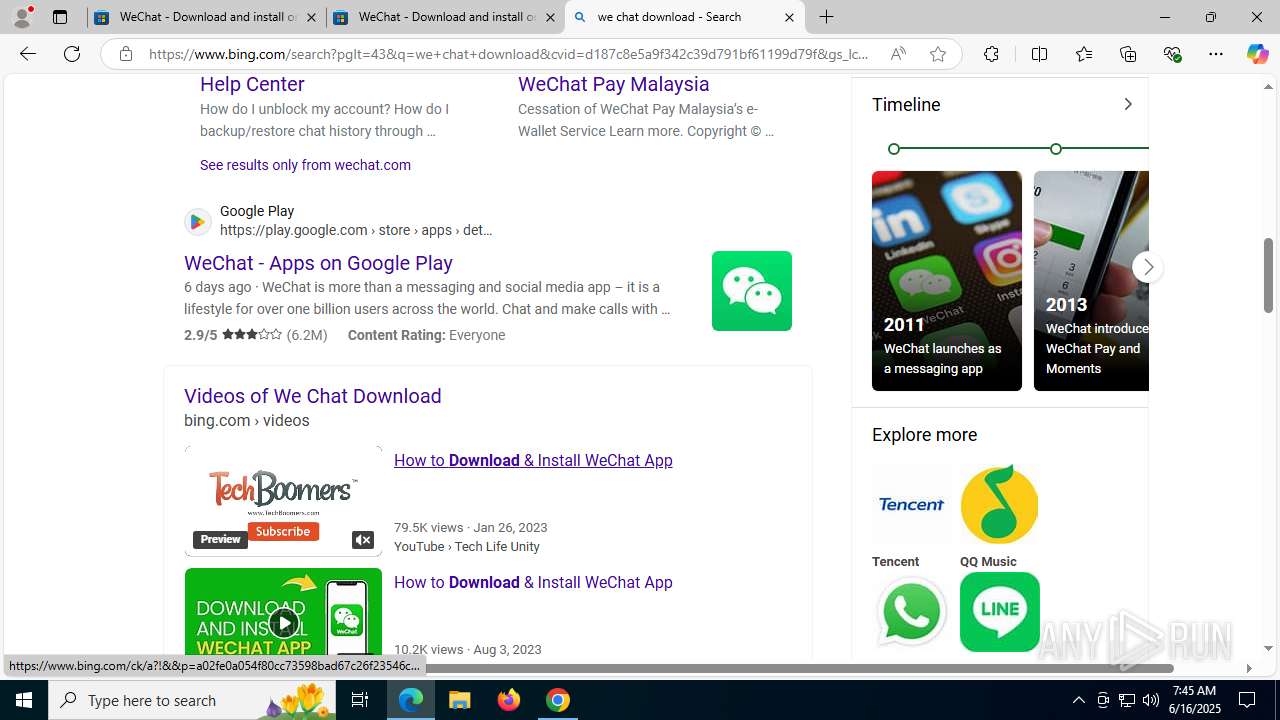Open the Copilot sidebar icon
This screenshot has width=1280, height=720.
point(1257,54)
